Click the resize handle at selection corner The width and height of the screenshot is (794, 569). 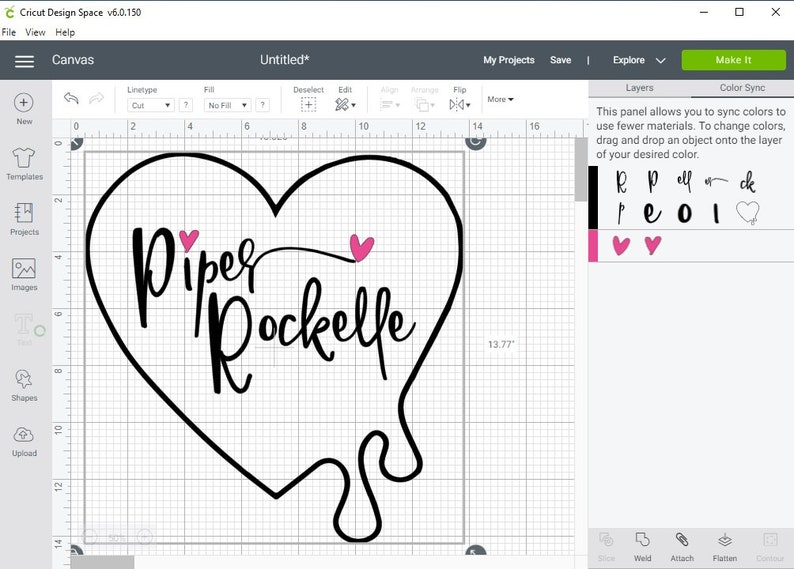click(475, 552)
